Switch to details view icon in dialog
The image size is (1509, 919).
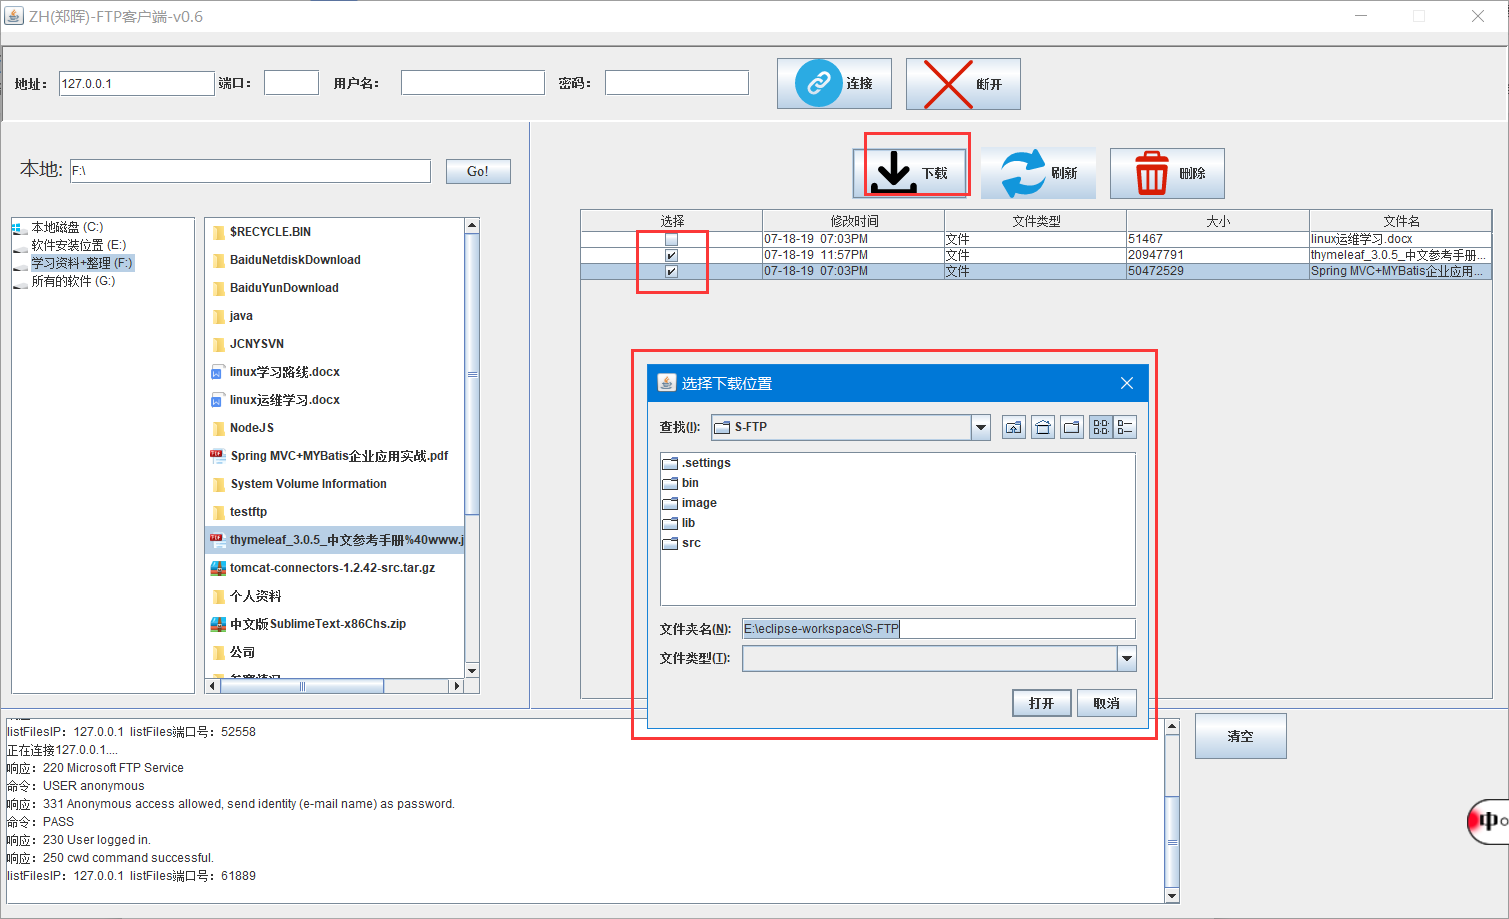click(x=1125, y=427)
